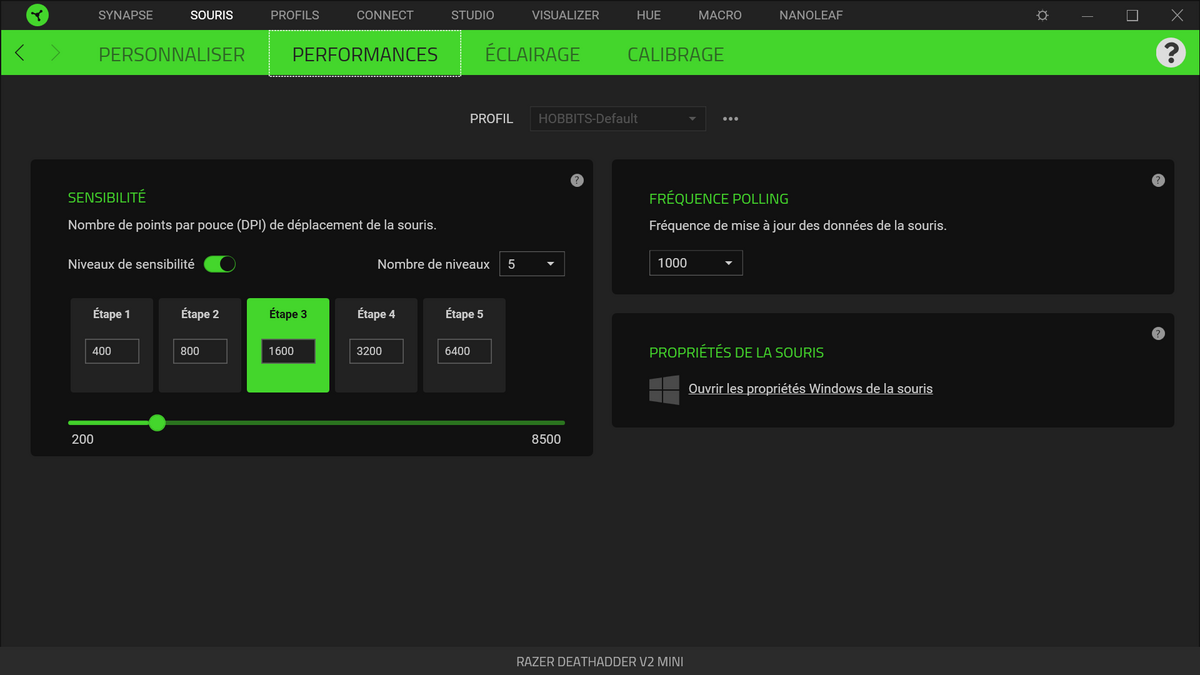Show help for the Fréquence Polling panel
Viewport: 1200px width, 675px height.
[x=1158, y=180]
